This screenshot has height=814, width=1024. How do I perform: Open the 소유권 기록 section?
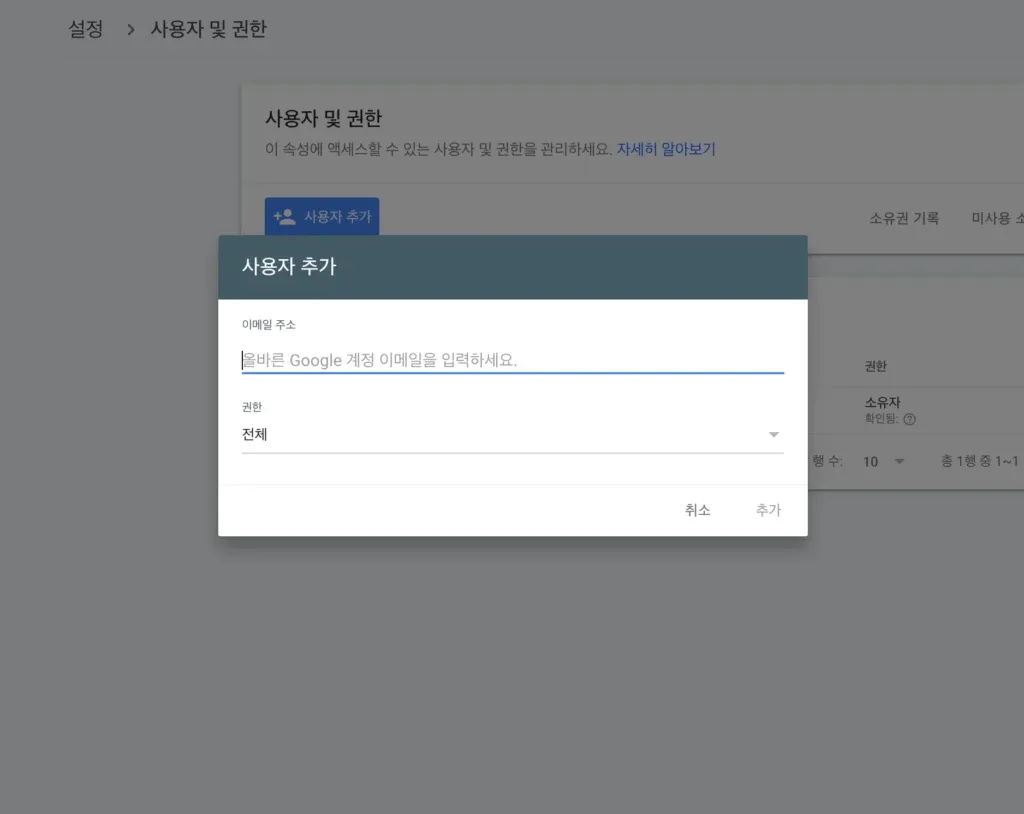coord(903,218)
